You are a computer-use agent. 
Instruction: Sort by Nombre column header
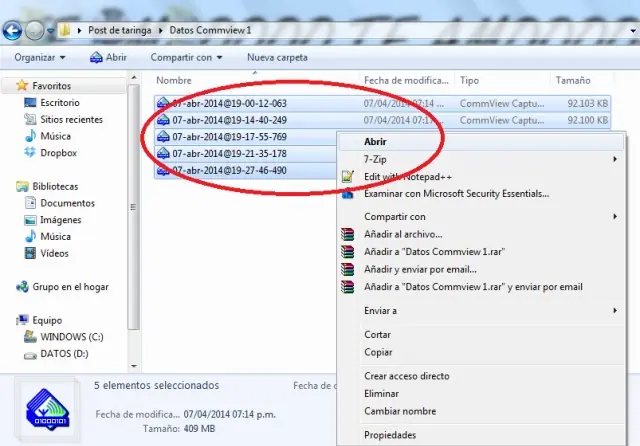click(x=174, y=80)
